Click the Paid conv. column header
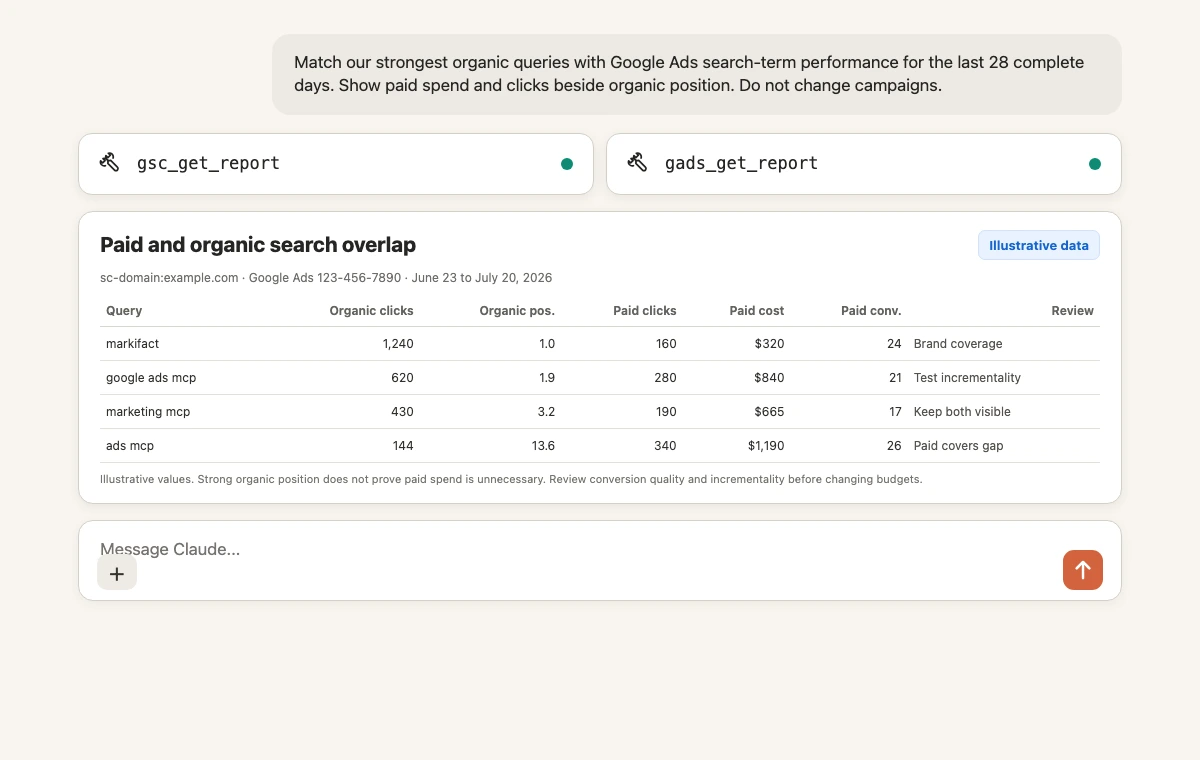 [x=871, y=311]
